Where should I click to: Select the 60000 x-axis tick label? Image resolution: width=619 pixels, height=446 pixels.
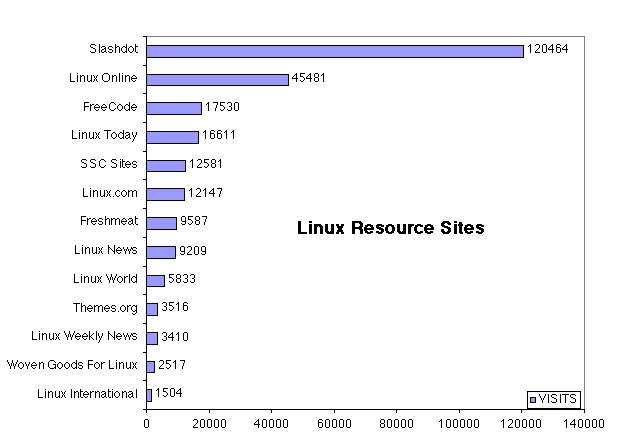[x=334, y=424]
